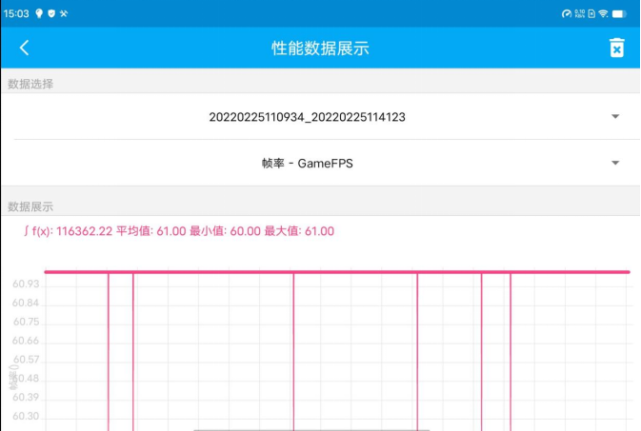Tap the speedometer icon in status bar

click(x=567, y=13)
